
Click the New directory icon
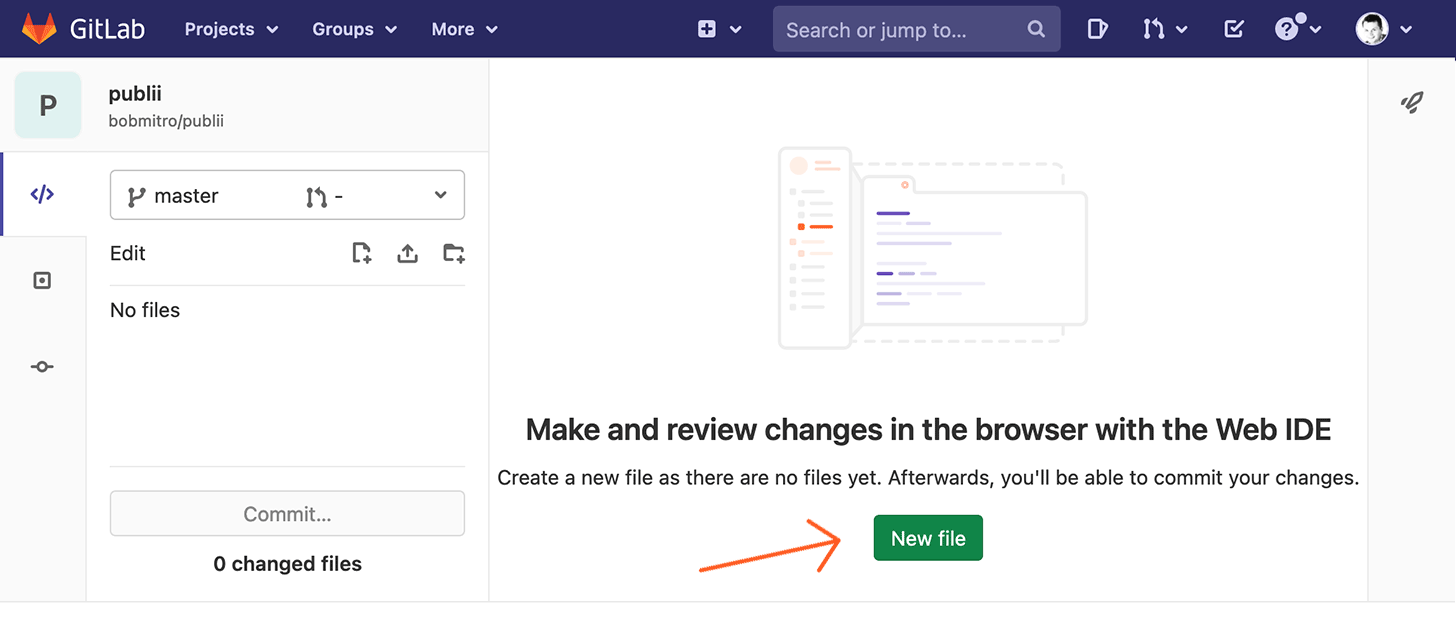pos(453,253)
